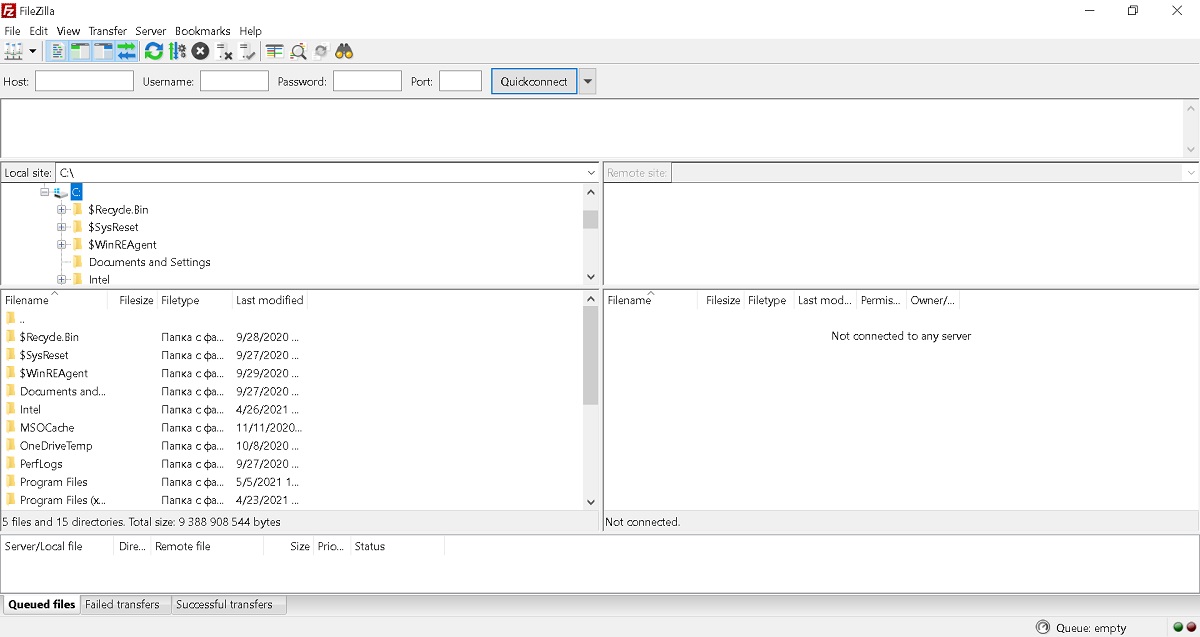Open the Quickconnect history dropdown arrow
The height and width of the screenshot is (637, 1200).
click(x=588, y=82)
